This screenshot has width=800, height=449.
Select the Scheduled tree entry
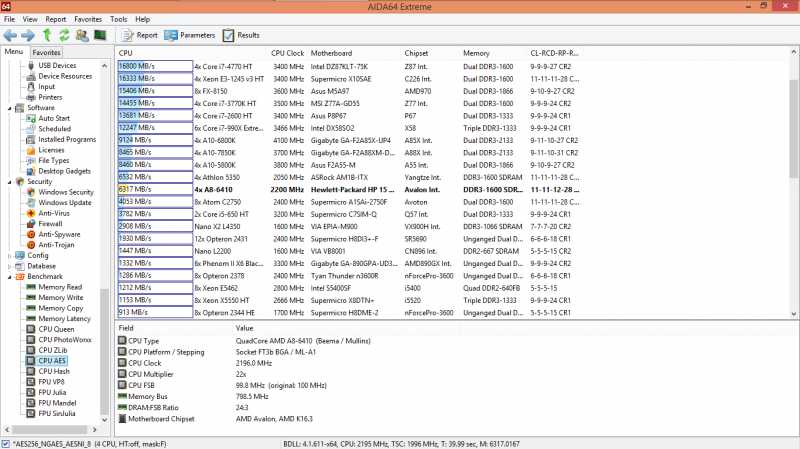click(x=55, y=129)
